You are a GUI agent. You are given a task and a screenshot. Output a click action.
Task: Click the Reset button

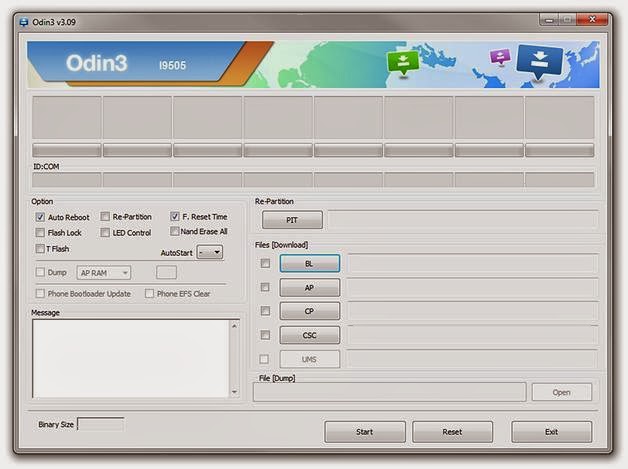[x=452, y=432]
